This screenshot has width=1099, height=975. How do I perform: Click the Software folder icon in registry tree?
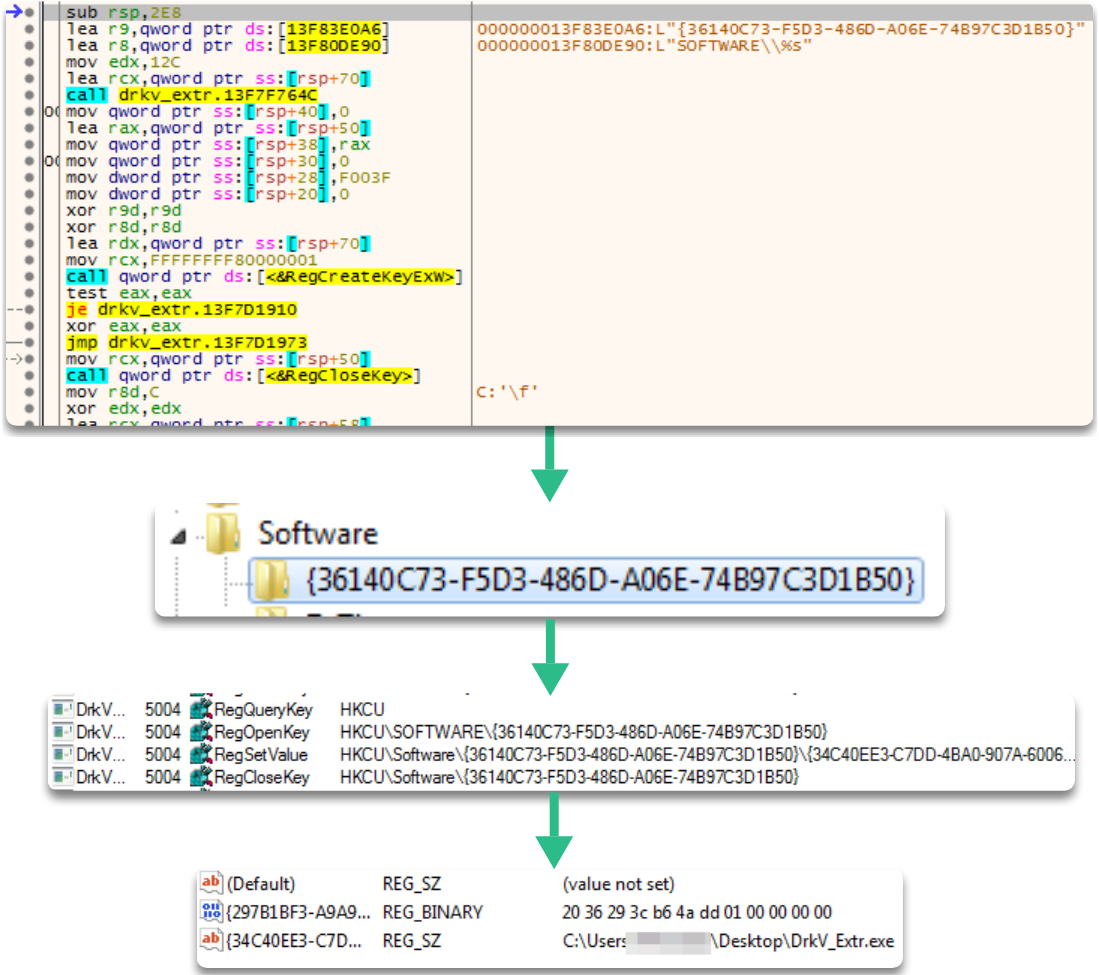click(223, 533)
